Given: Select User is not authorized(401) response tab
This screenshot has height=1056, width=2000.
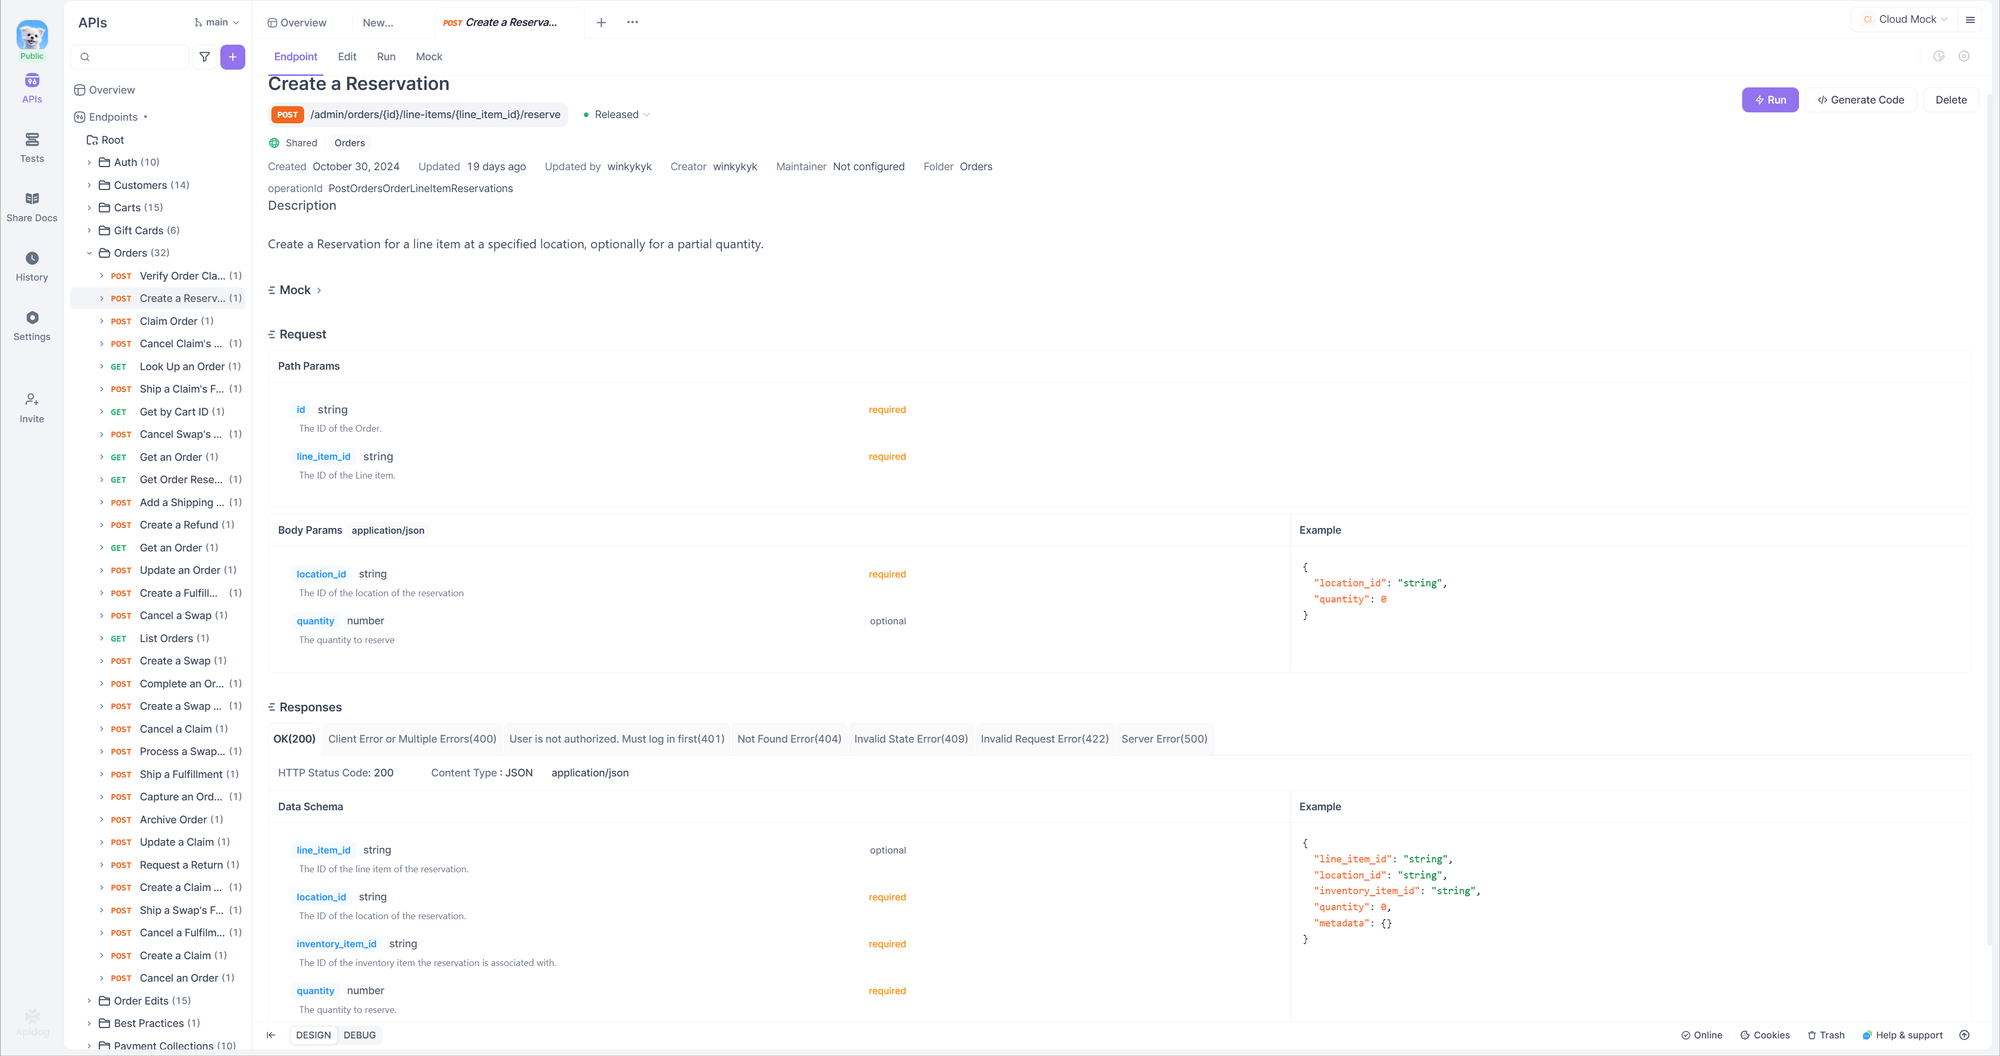Looking at the screenshot, I should tap(616, 739).
